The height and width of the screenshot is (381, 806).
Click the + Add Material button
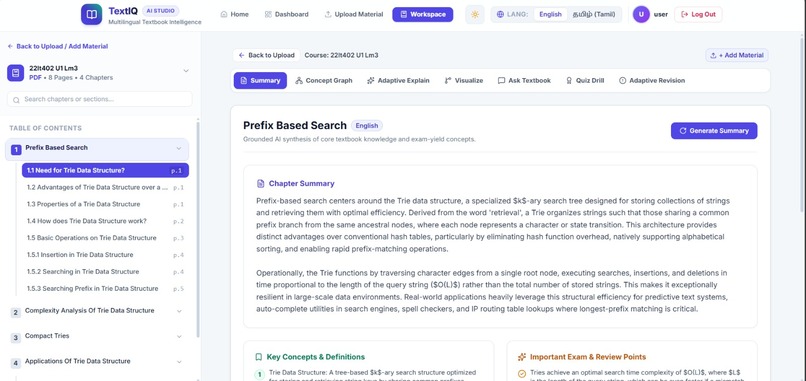click(x=737, y=55)
